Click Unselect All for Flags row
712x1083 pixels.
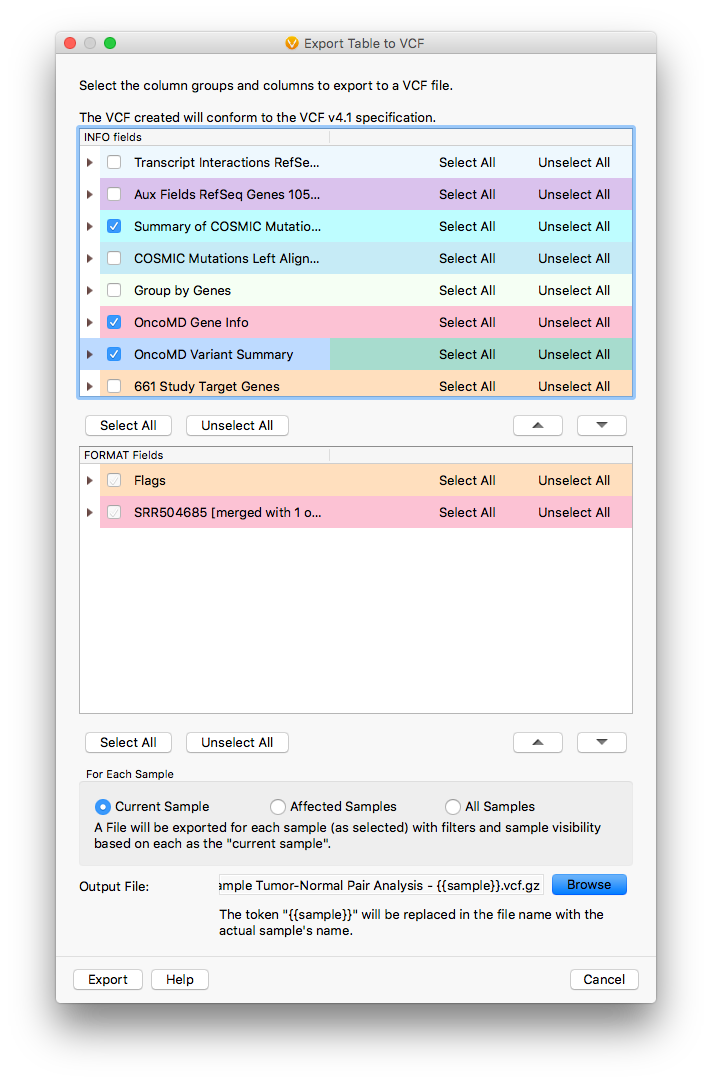[x=574, y=480]
